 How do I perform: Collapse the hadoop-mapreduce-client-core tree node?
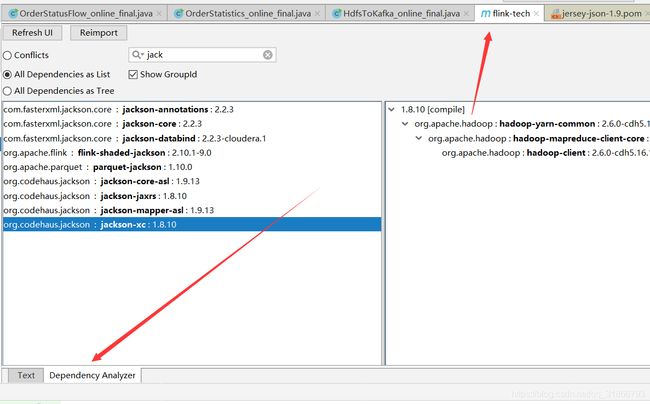(x=419, y=138)
